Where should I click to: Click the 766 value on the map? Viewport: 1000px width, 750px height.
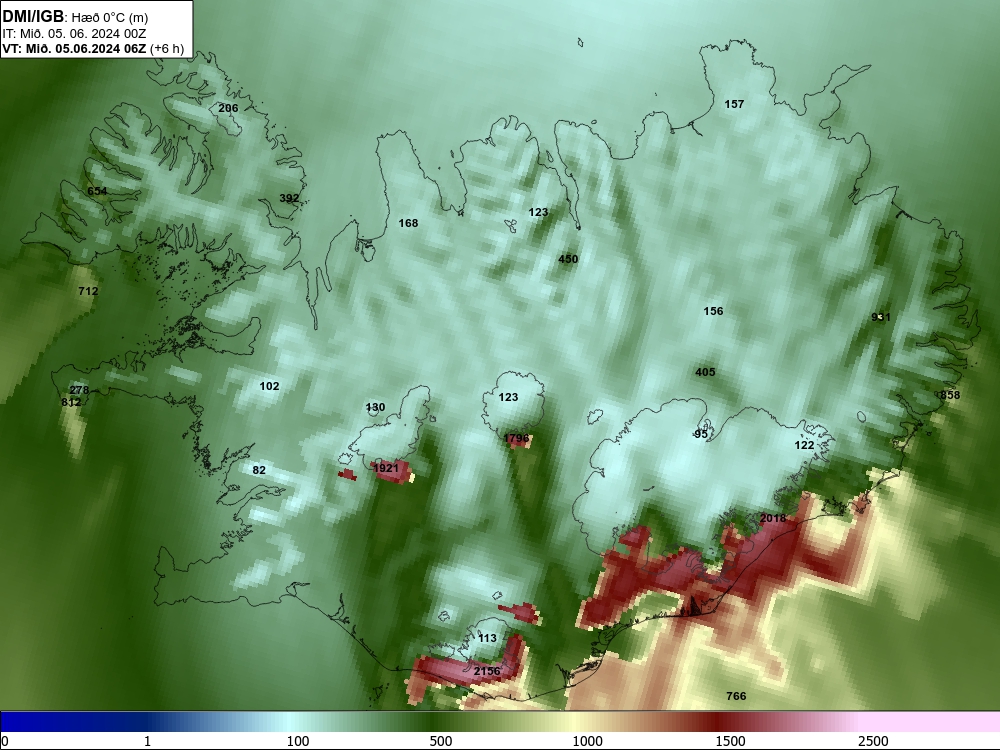tap(736, 696)
